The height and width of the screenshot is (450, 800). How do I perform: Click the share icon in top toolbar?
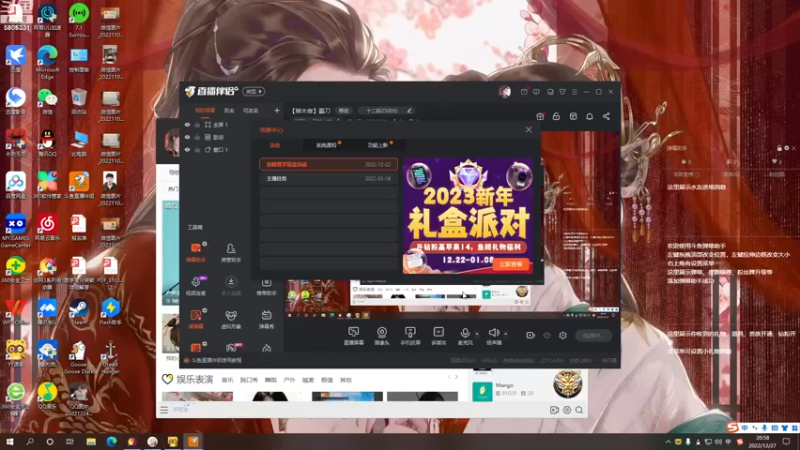click(606, 116)
